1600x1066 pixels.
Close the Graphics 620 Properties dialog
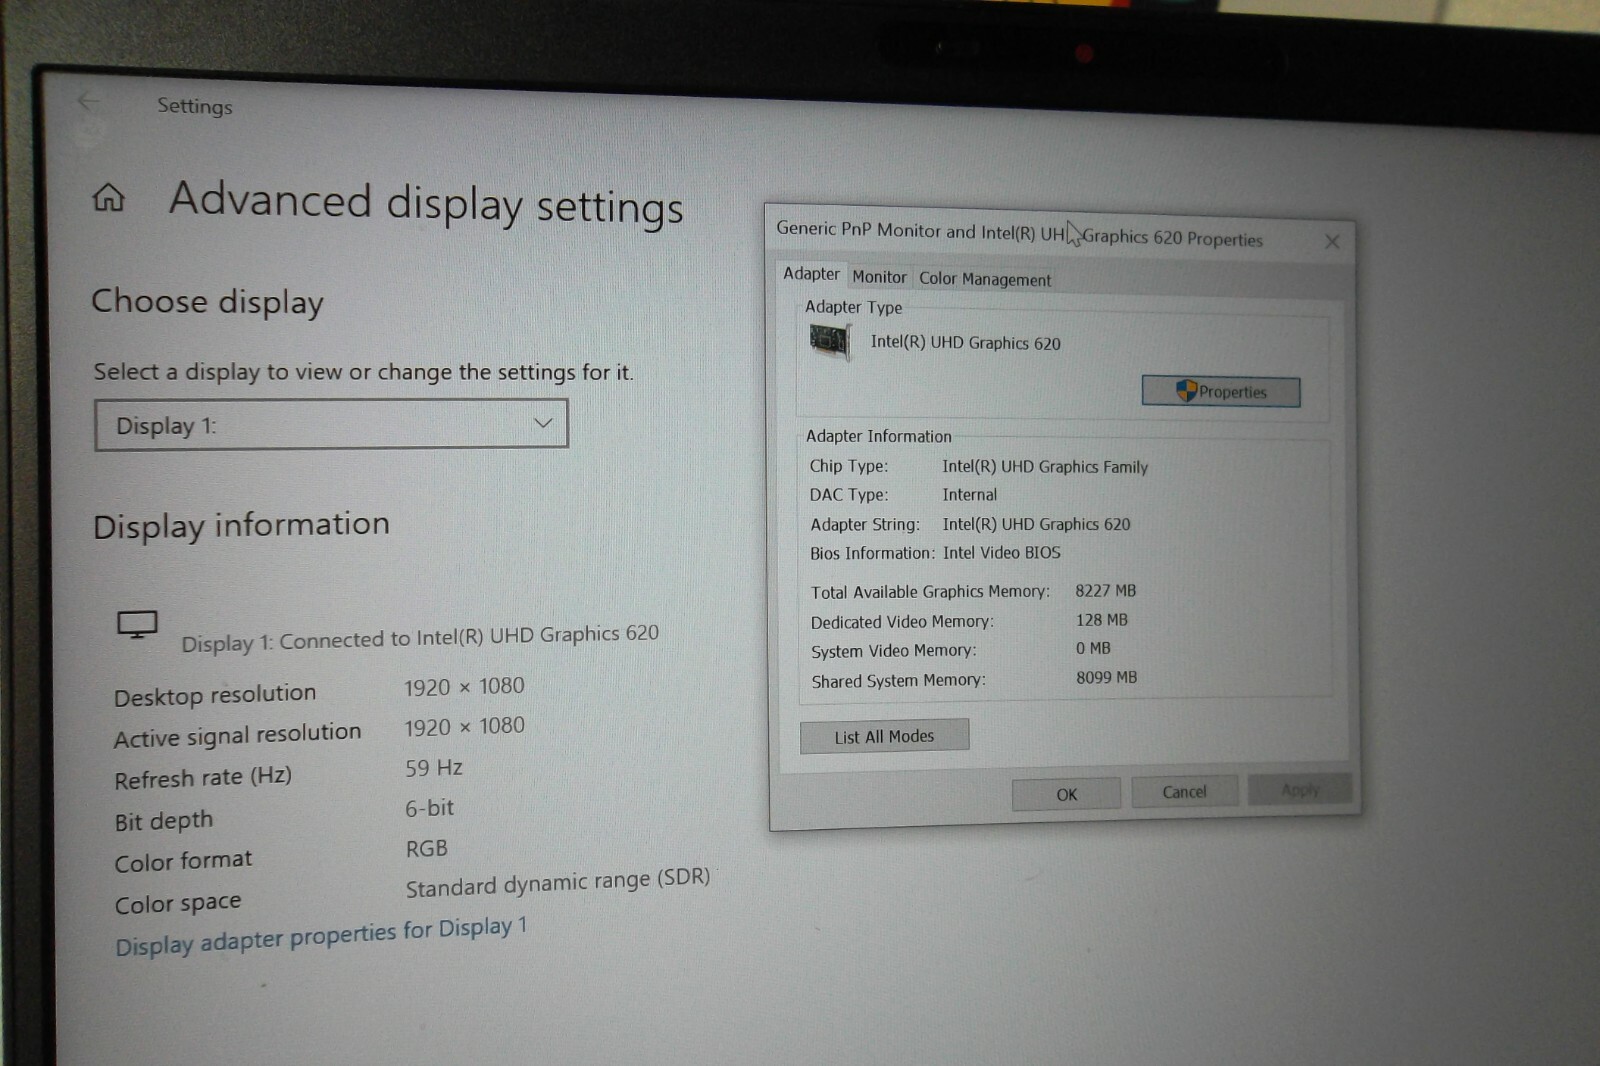pos(1332,242)
